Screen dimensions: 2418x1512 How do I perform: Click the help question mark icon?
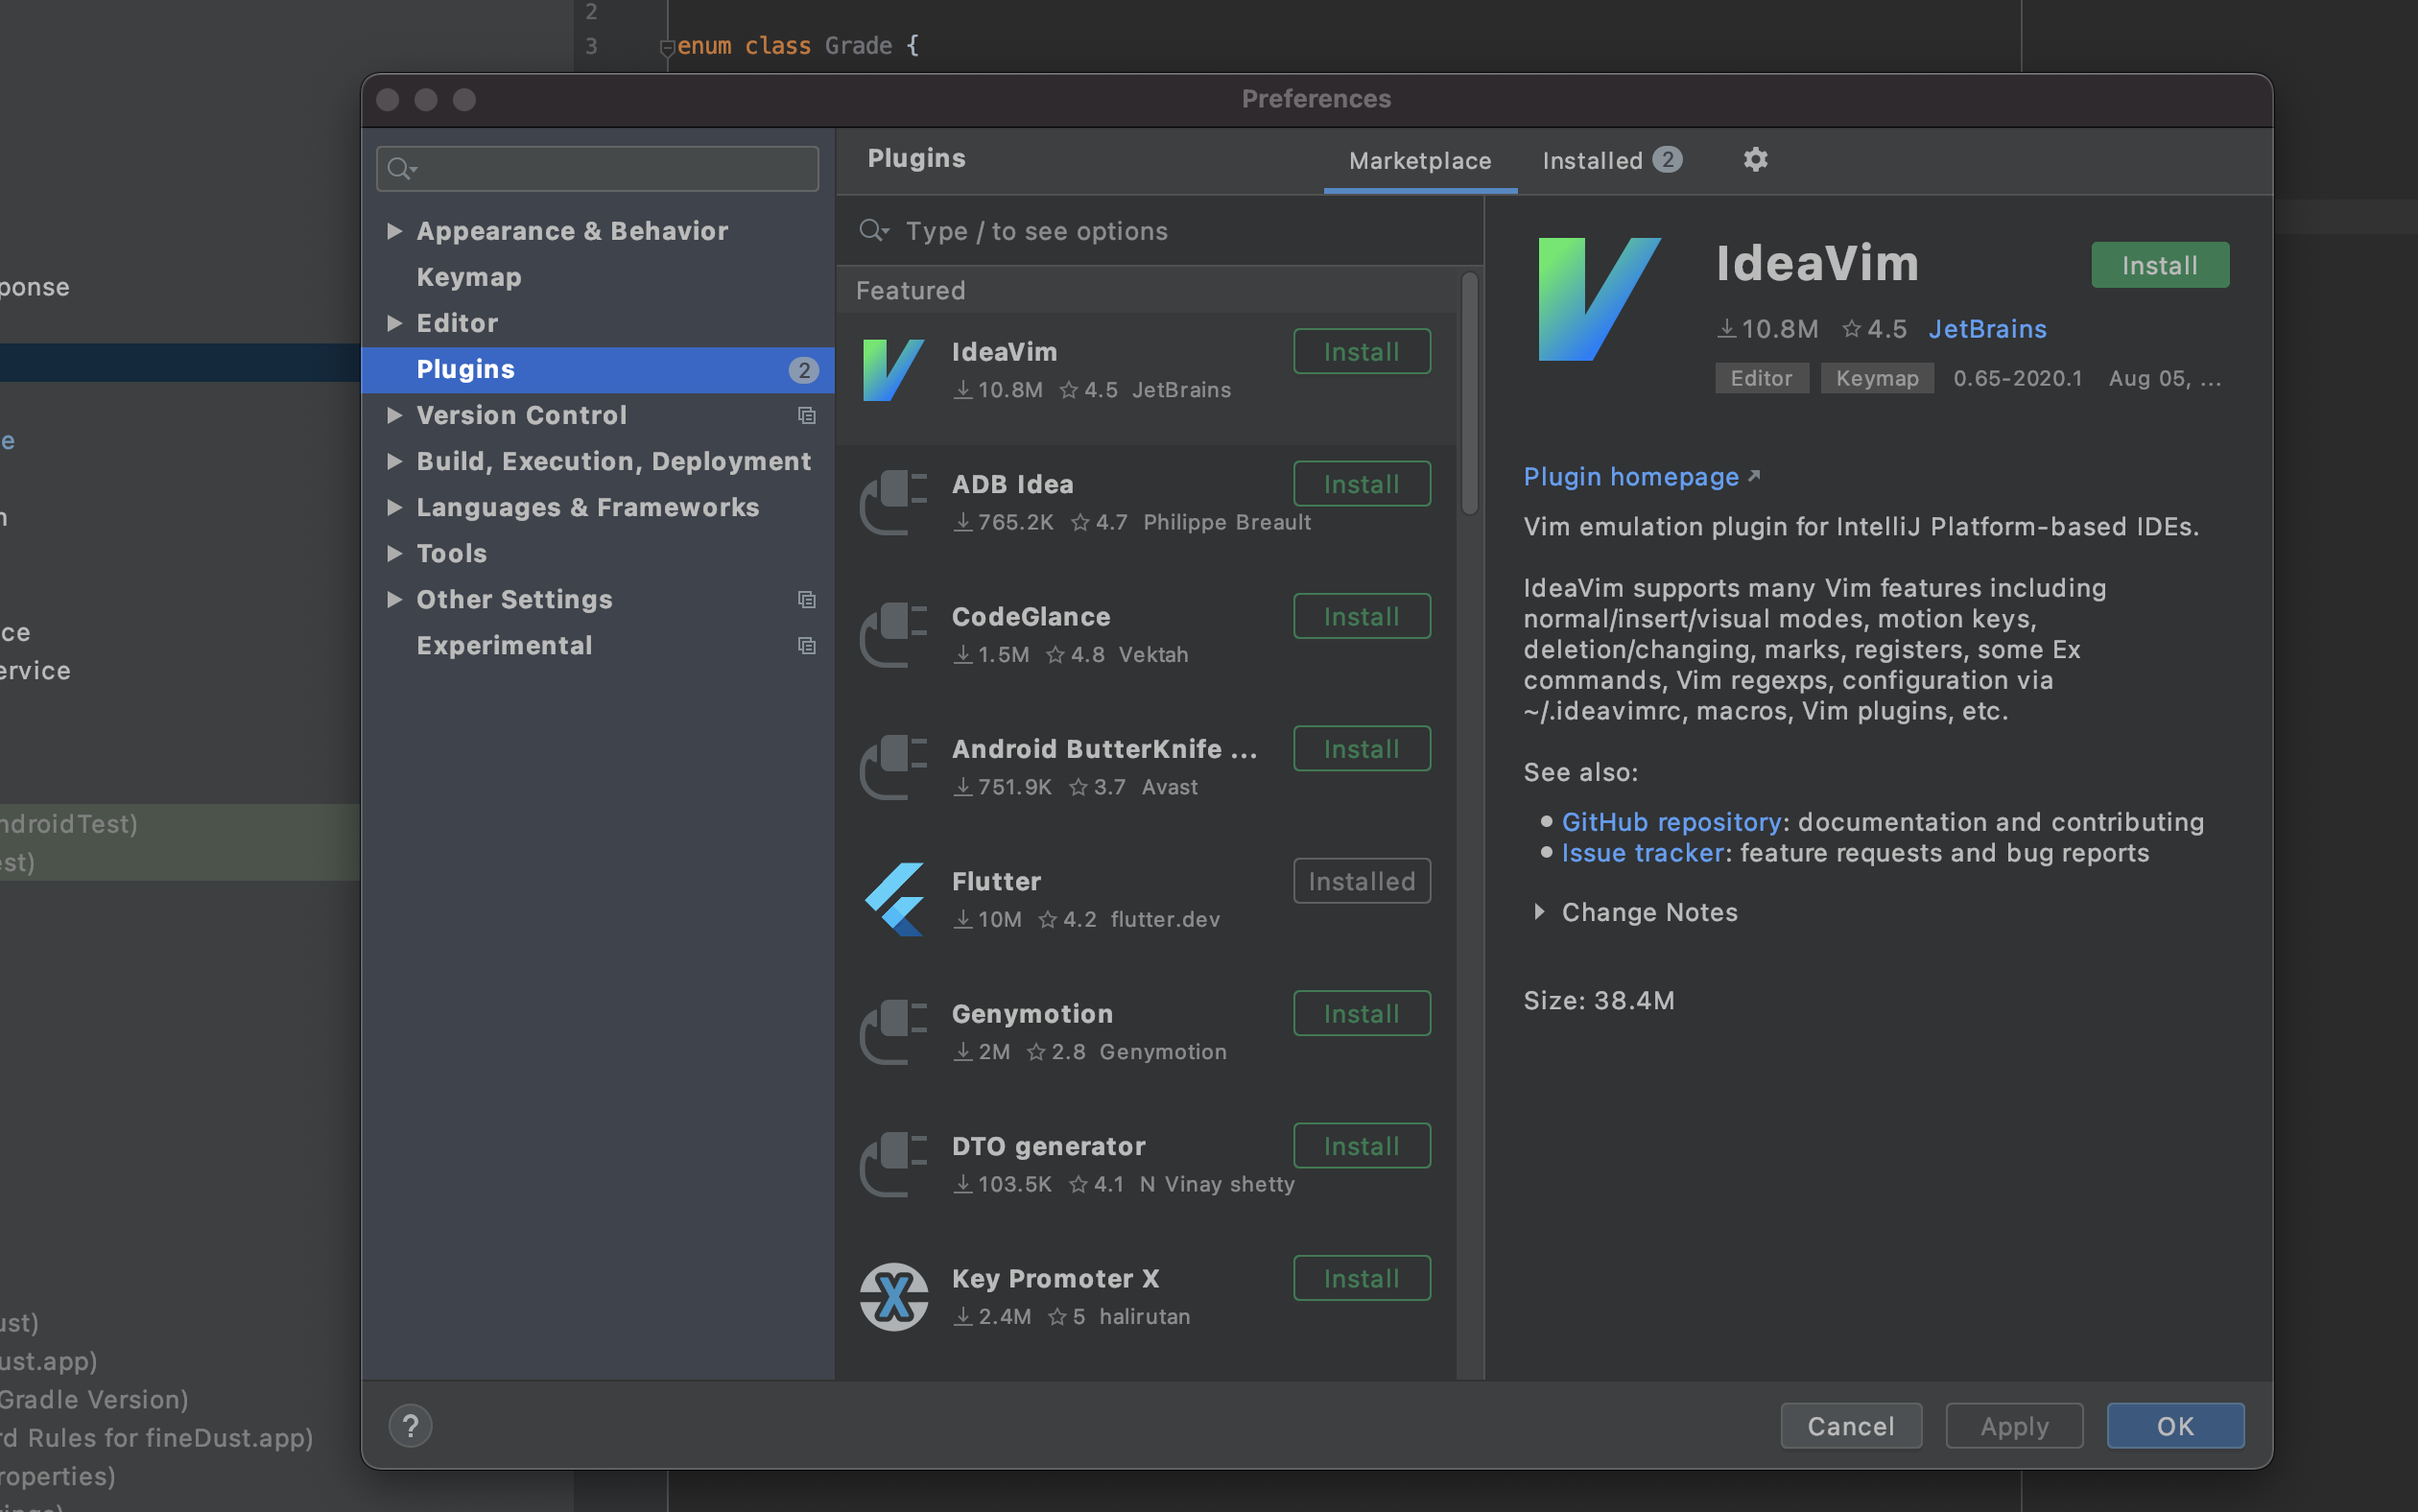[x=410, y=1425]
